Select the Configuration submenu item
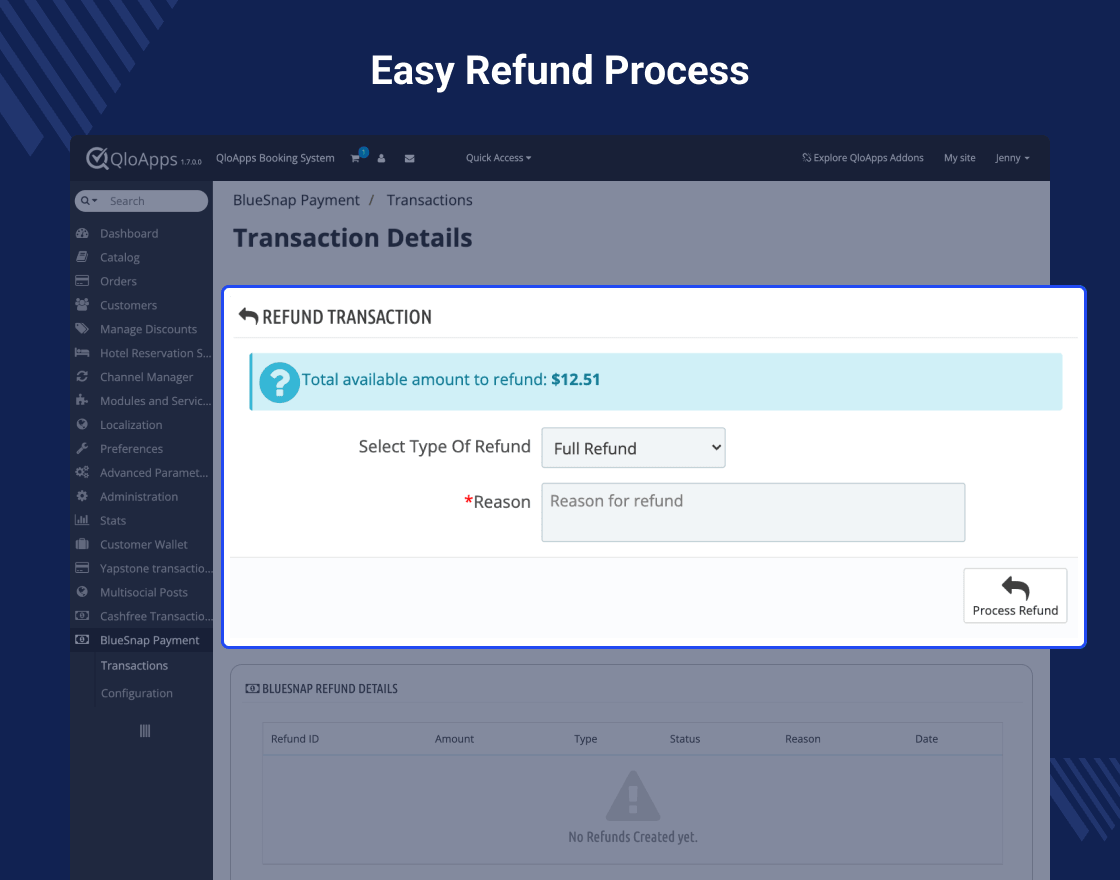This screenshot has width=1120, height=880. 136,693
